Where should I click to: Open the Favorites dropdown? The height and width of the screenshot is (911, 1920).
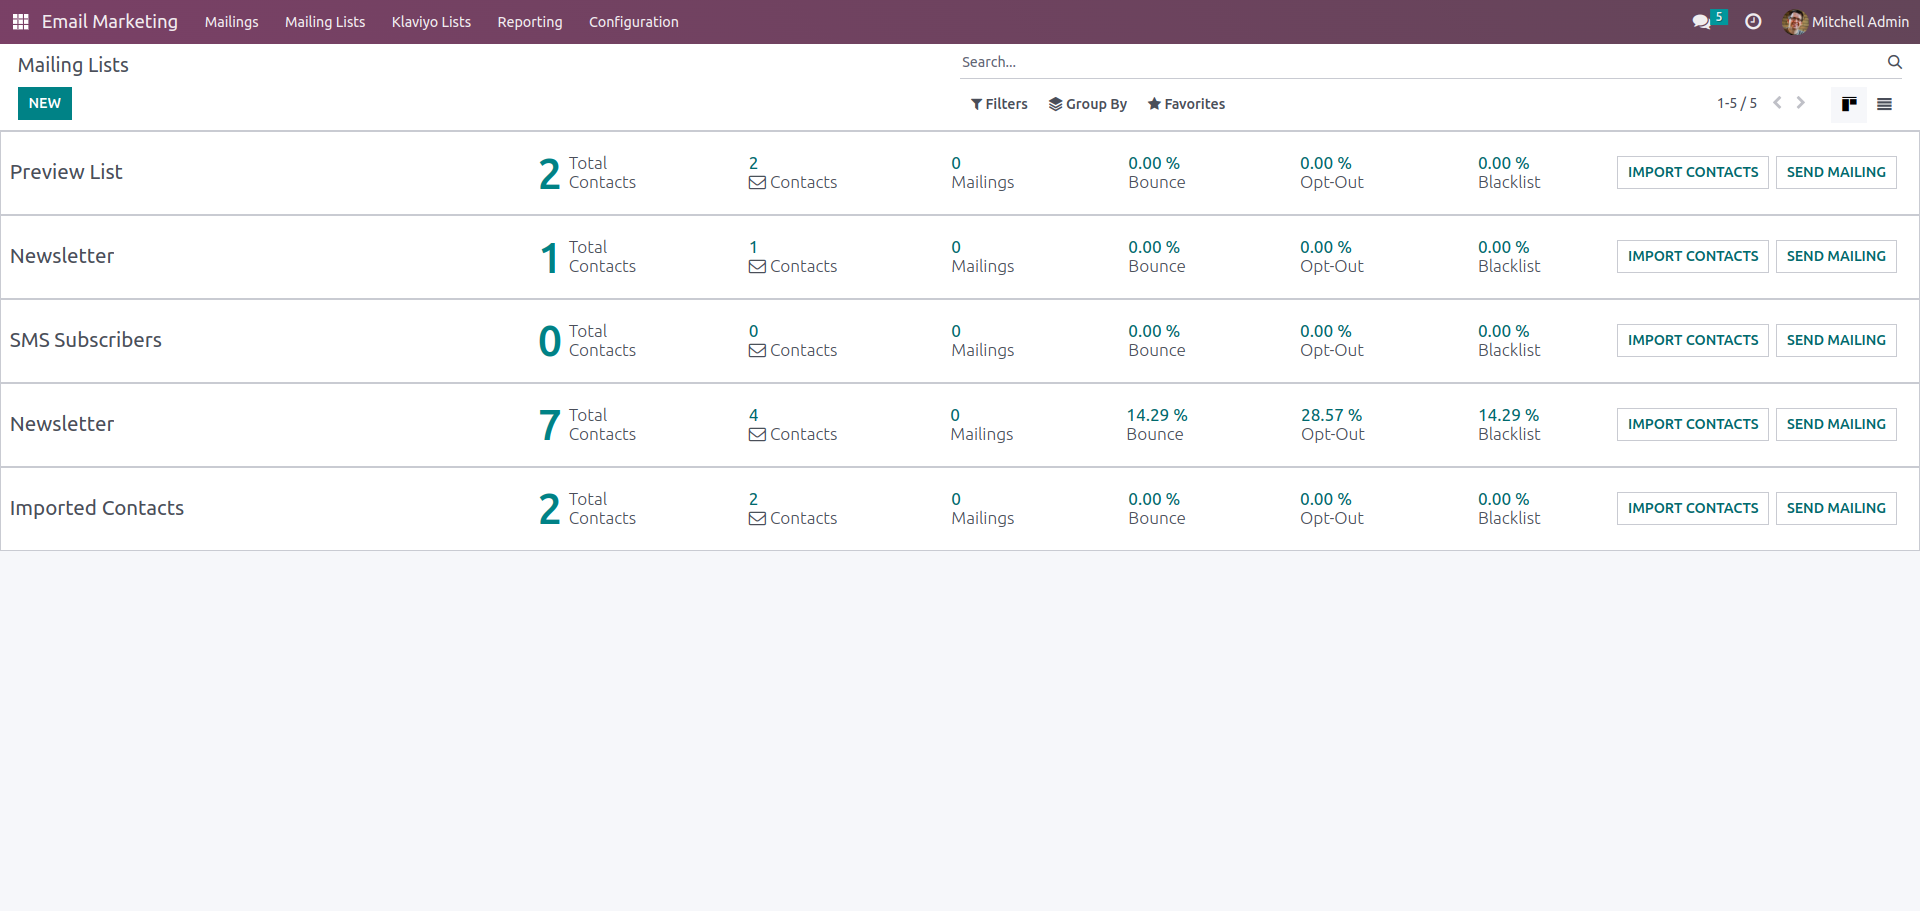click(1186, 104)
